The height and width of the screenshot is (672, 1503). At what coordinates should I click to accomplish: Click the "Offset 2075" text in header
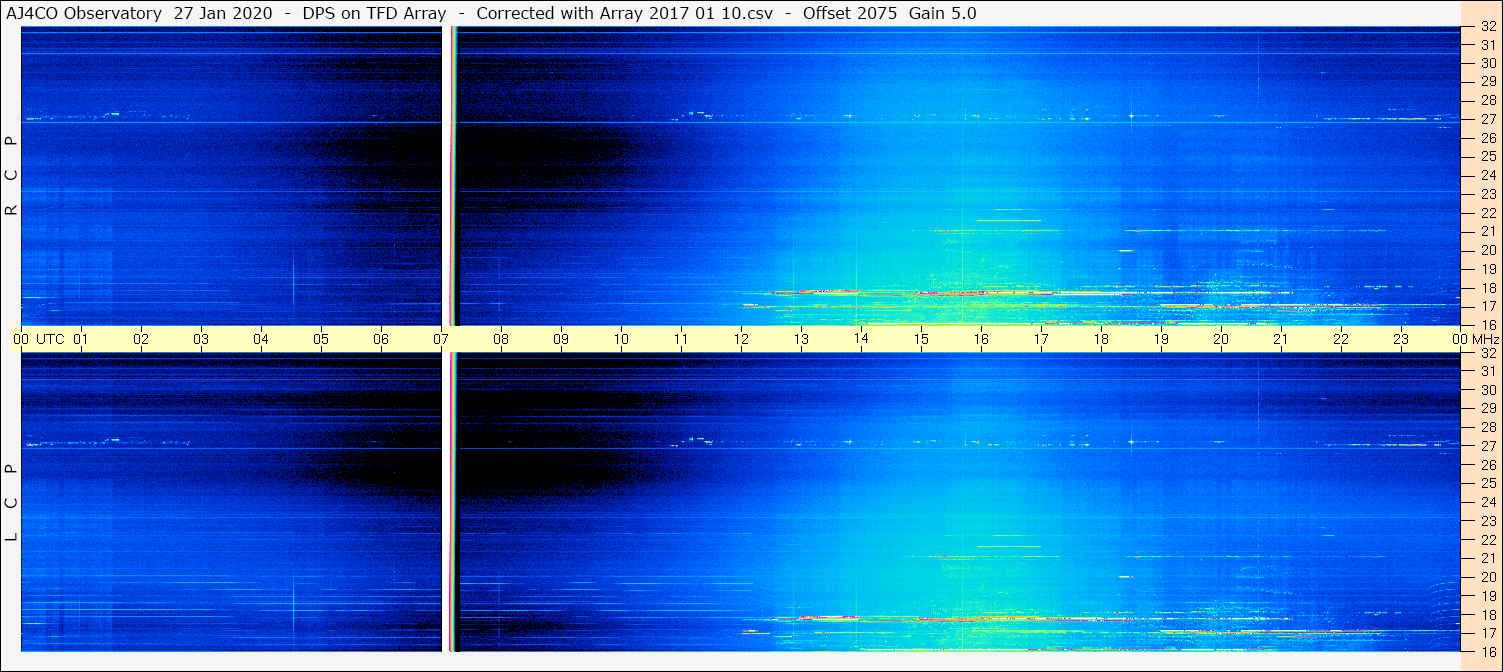coord(848,13)
